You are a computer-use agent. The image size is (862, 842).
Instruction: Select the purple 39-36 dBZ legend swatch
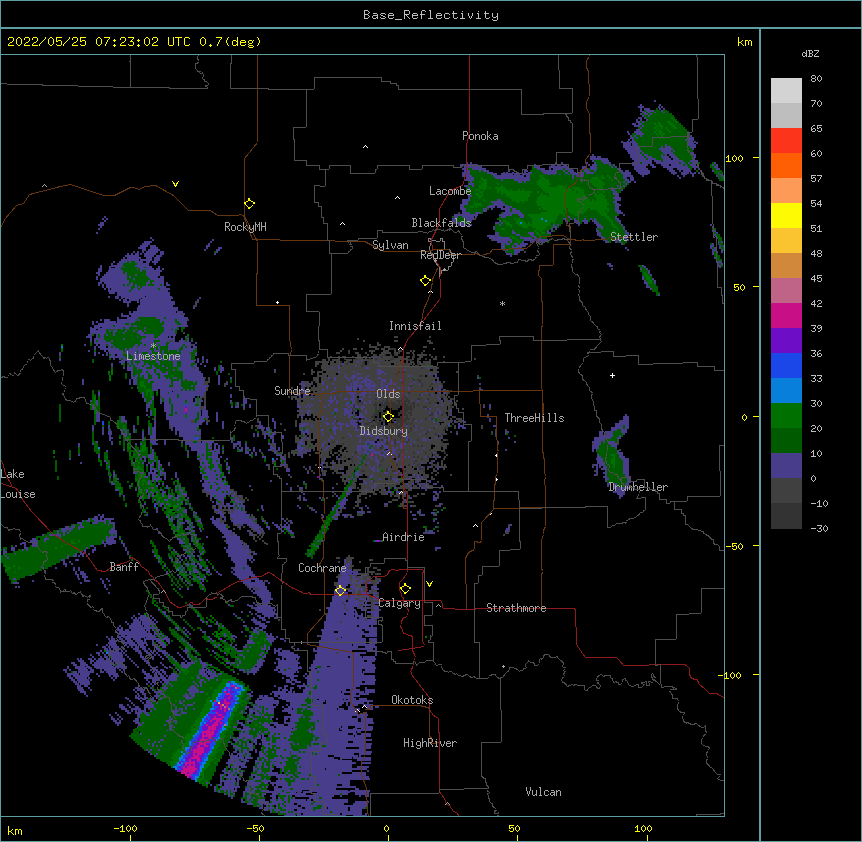786,340
